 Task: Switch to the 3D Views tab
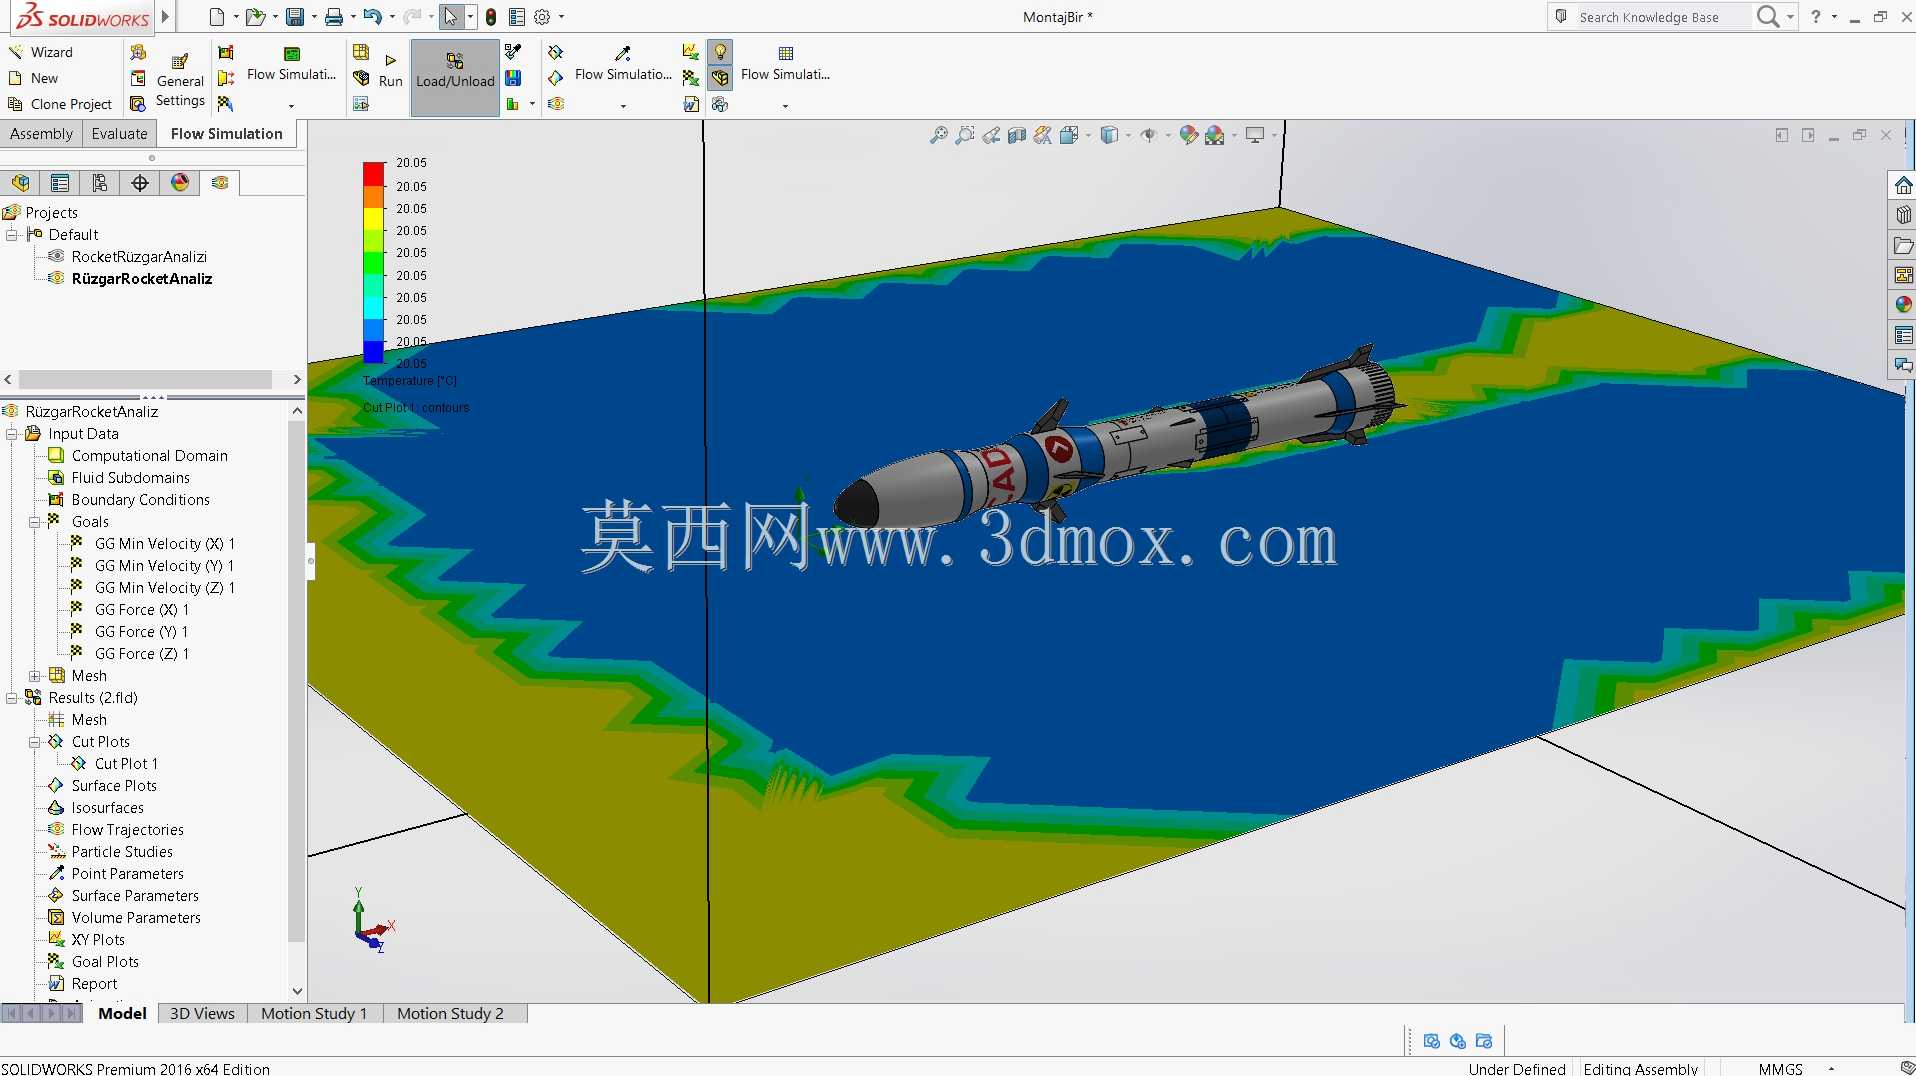202,1014
